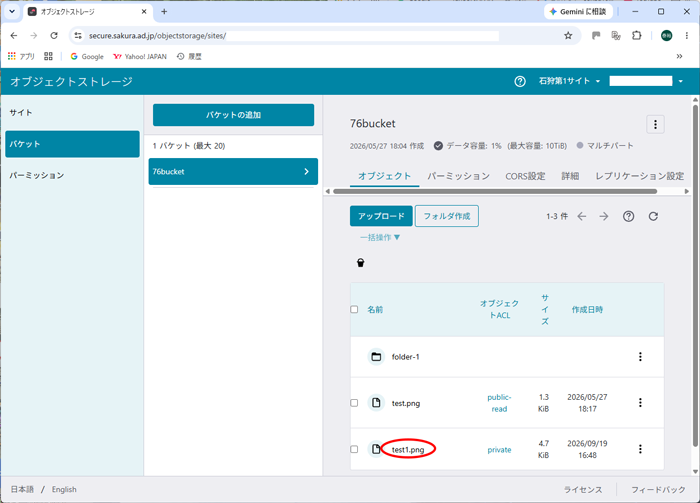Click the folder icon of folder-1
Screen dimensions: 700x503
click(376, 357)
